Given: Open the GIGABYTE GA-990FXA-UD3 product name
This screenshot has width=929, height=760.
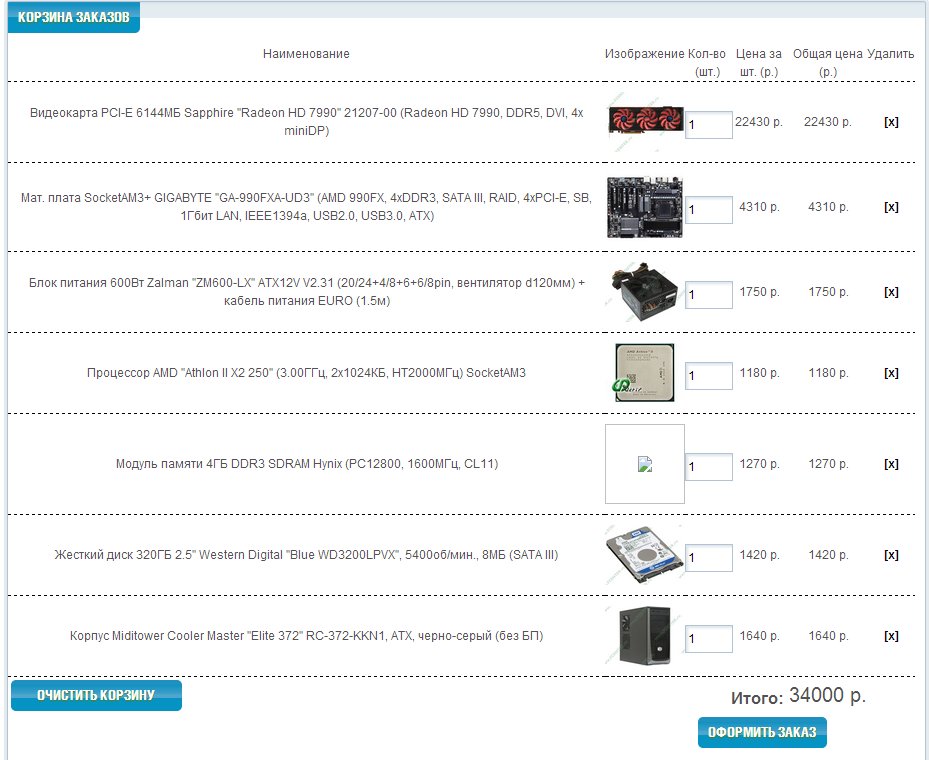Looking at the screenshot, I should pyautogui.click(x=306, y=207).
